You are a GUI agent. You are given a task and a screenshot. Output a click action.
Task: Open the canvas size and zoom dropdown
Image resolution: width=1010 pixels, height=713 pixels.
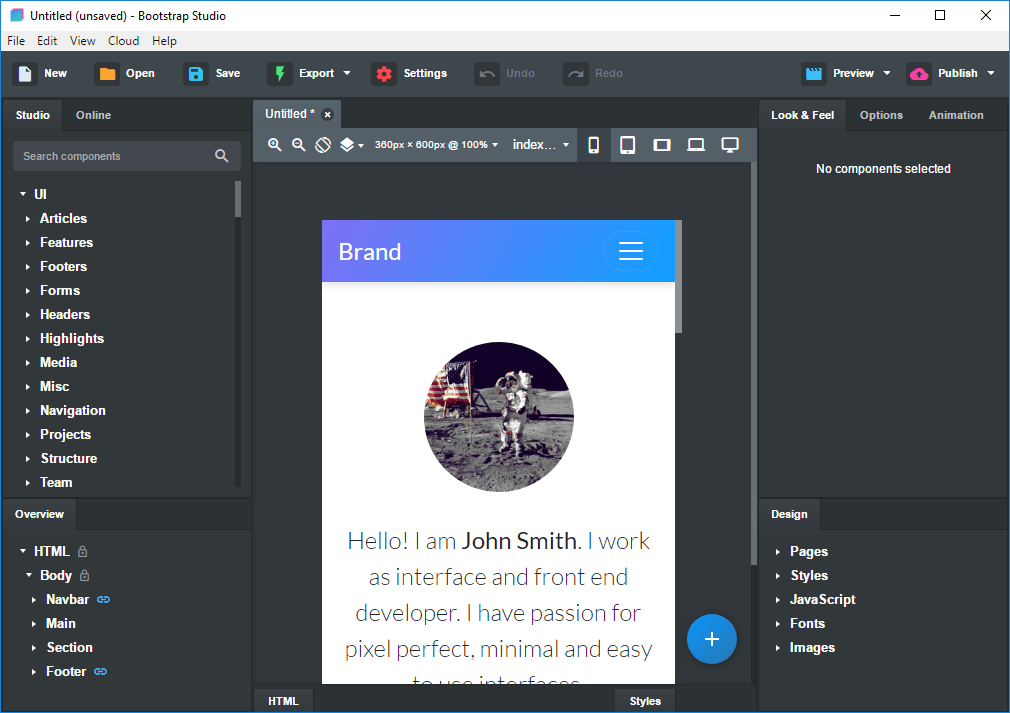pos(437,145)
